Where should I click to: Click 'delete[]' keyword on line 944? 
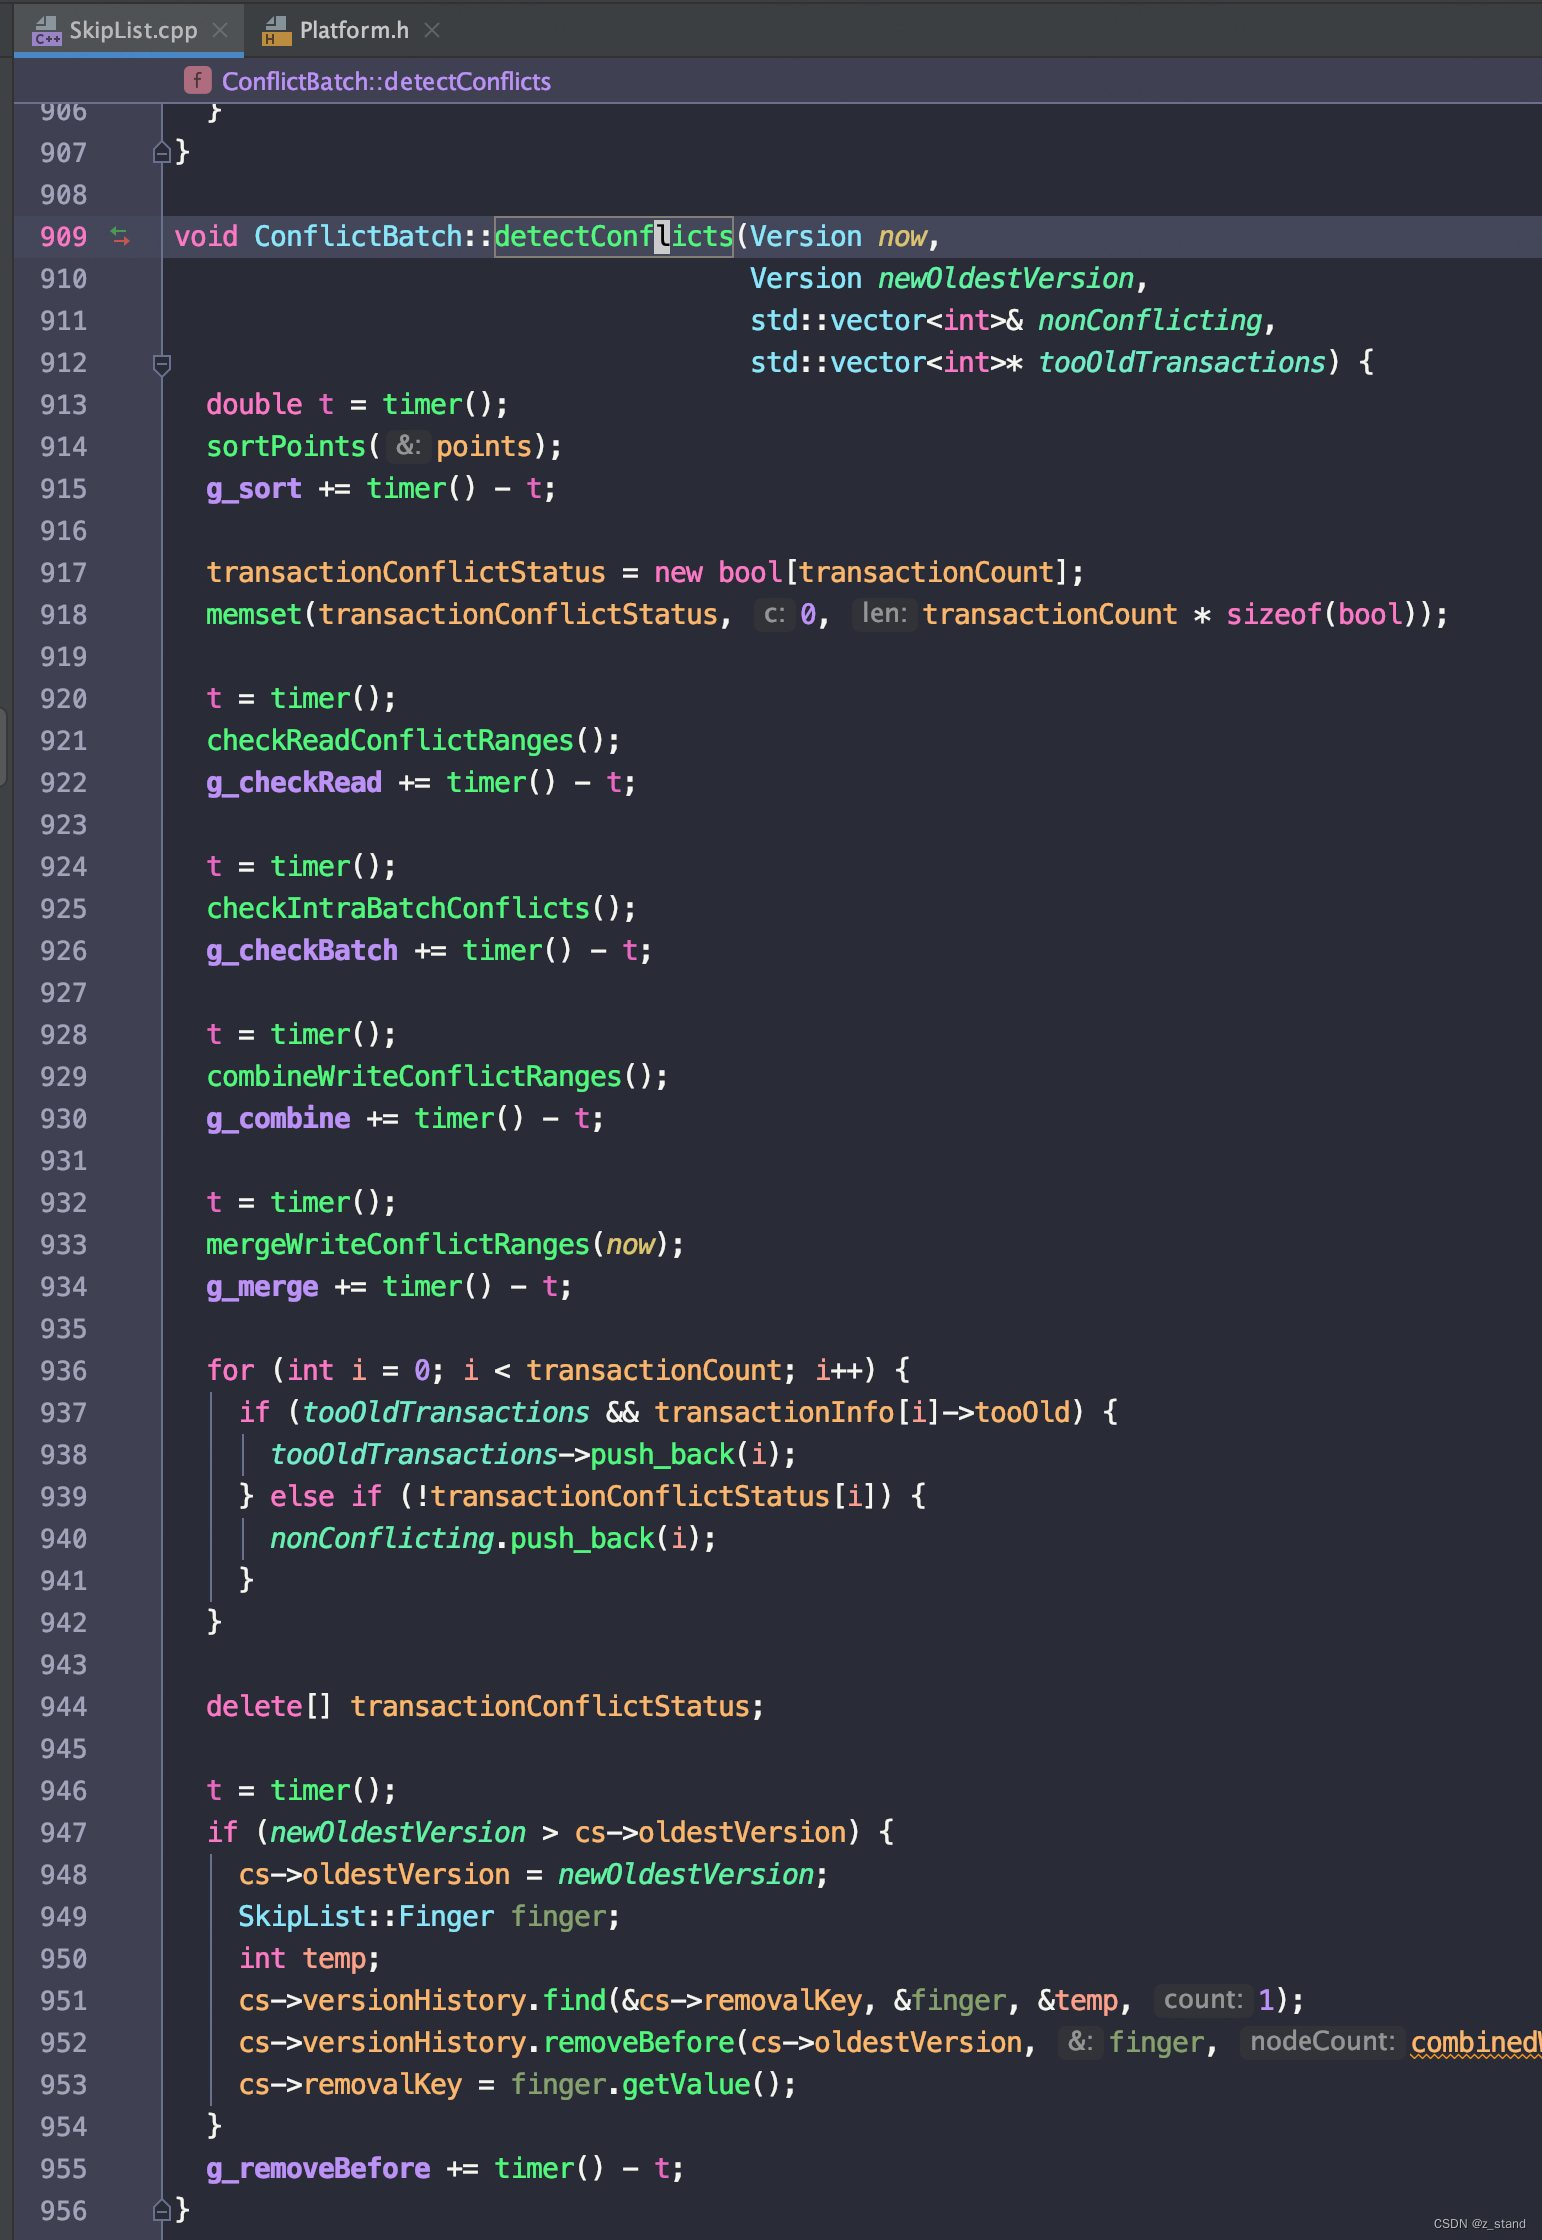(x=268, y=1706)
